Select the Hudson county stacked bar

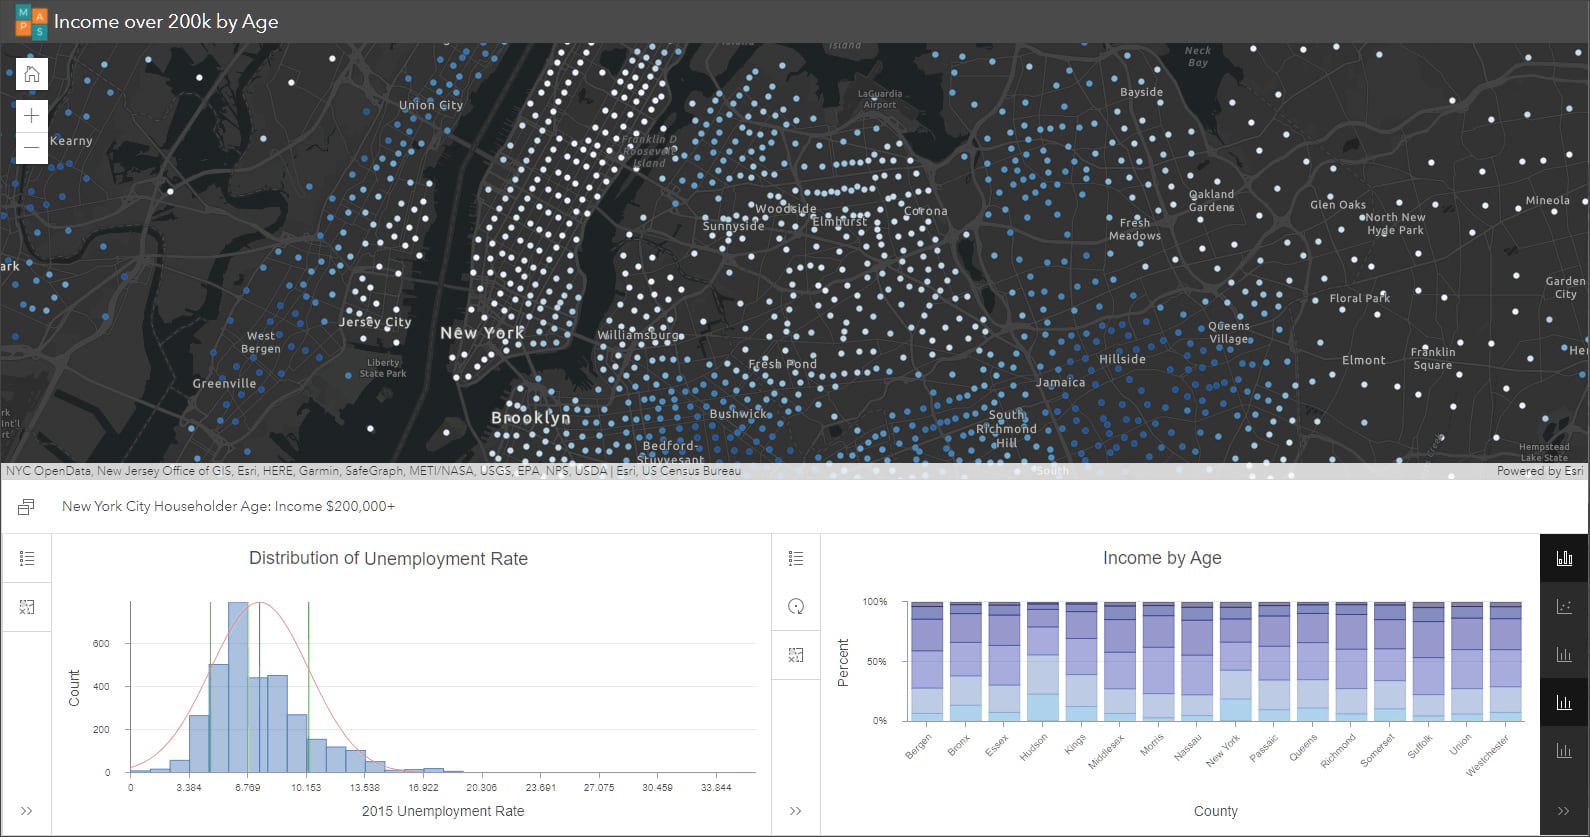click(1043, 661)
